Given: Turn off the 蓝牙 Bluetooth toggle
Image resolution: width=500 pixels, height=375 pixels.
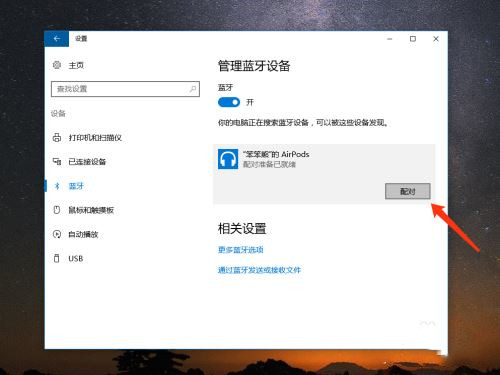Looking at the screenshot, I should 229,102.
